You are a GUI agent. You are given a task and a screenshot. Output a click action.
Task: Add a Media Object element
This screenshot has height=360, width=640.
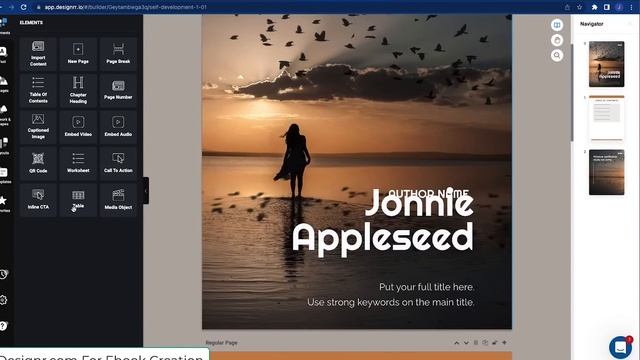click(x=118, y=200)
